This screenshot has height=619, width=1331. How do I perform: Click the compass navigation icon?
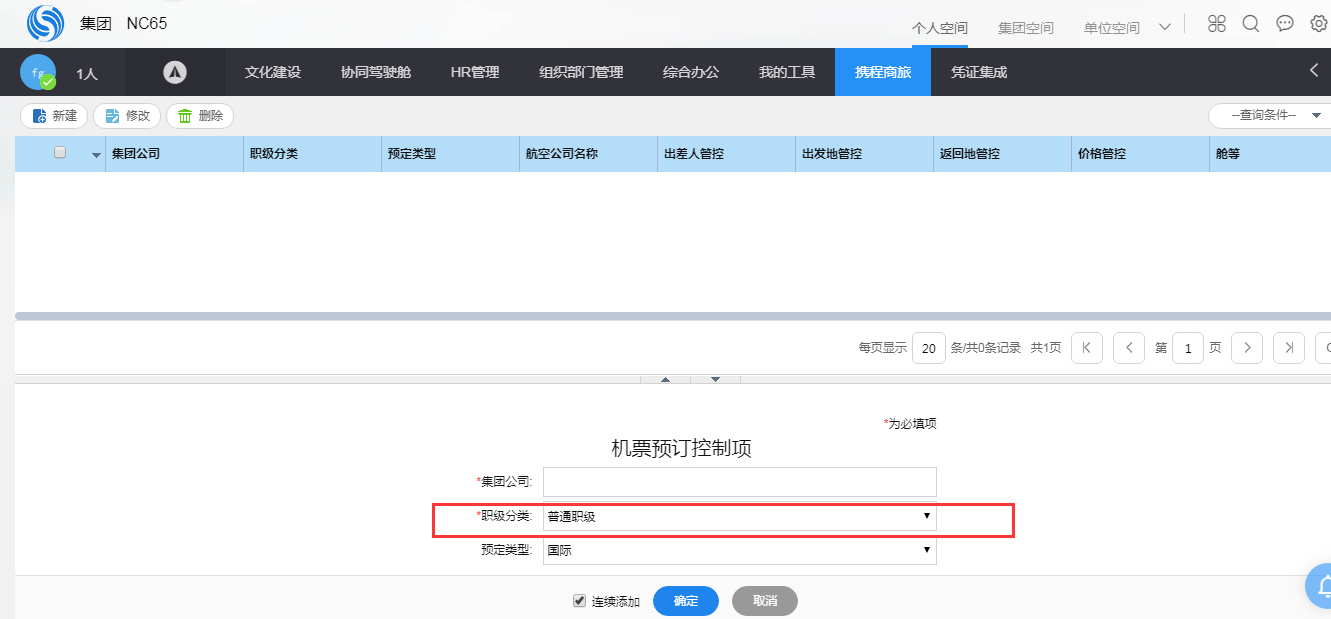[x=175, y=72]
